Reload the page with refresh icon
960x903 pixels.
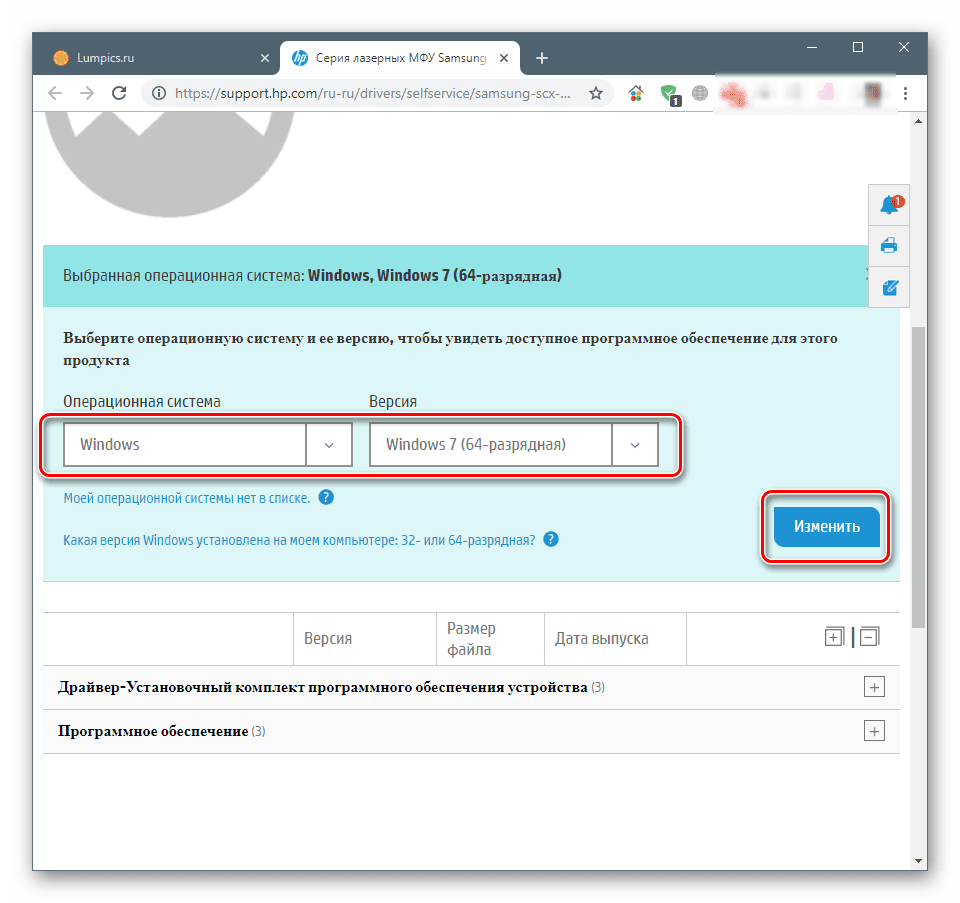pos(119,93)
